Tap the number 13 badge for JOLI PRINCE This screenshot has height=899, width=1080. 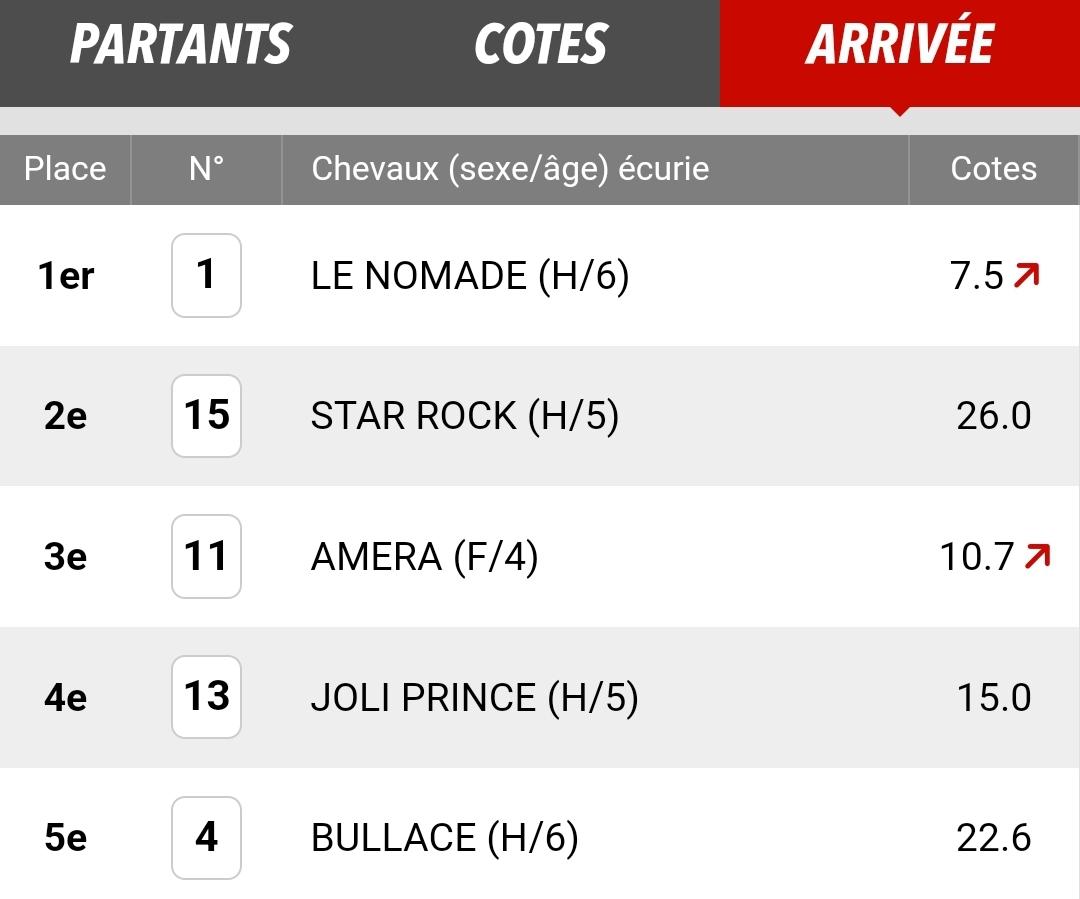[206, 697]
